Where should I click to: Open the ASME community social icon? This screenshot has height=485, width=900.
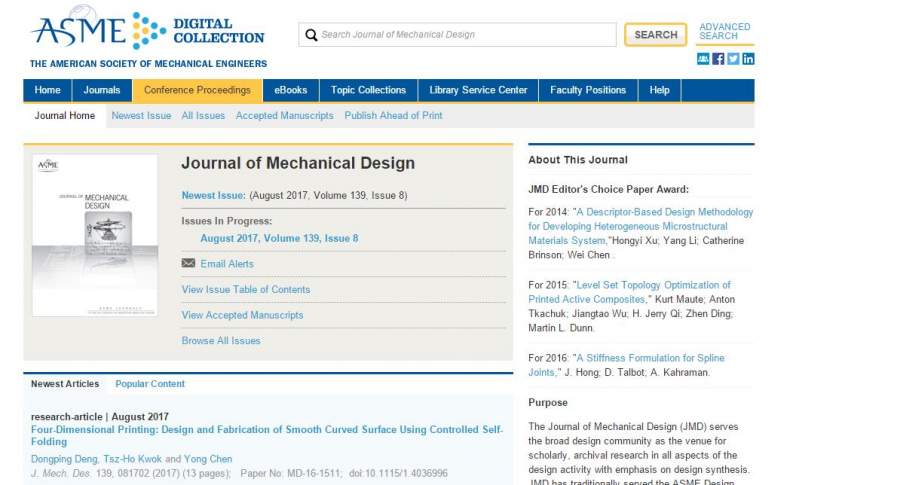[x=703, y=59]
